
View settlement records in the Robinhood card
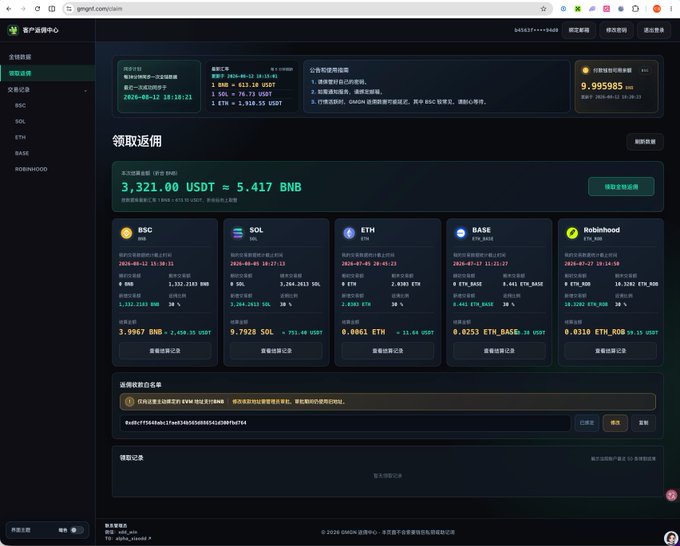(611, 351)
